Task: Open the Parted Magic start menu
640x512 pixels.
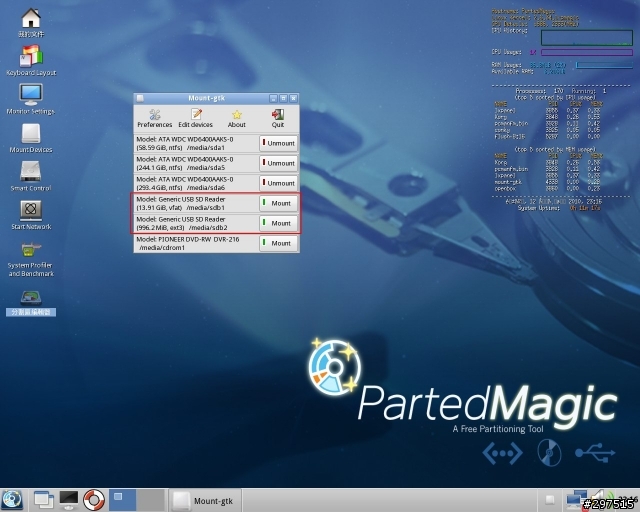Action: [x=12, y=500]
